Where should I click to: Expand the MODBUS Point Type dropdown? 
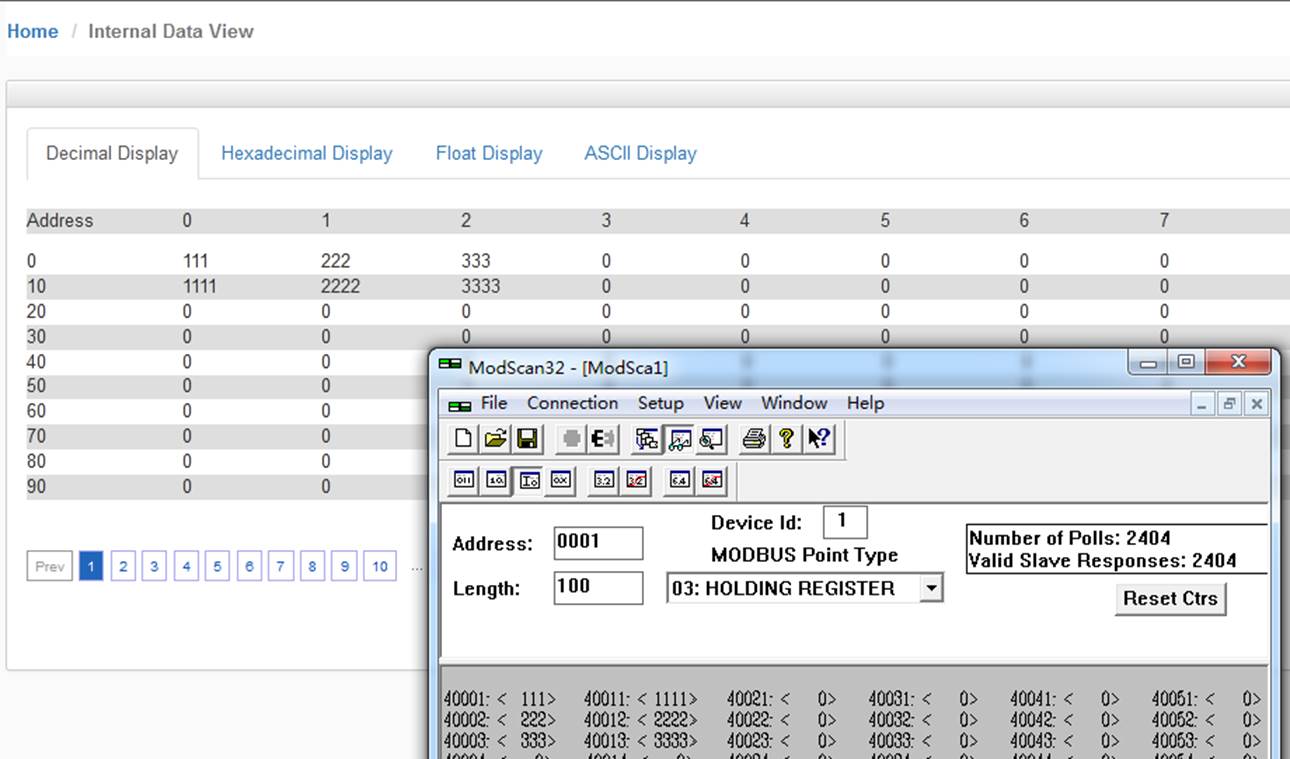click(x=931, y=588)
